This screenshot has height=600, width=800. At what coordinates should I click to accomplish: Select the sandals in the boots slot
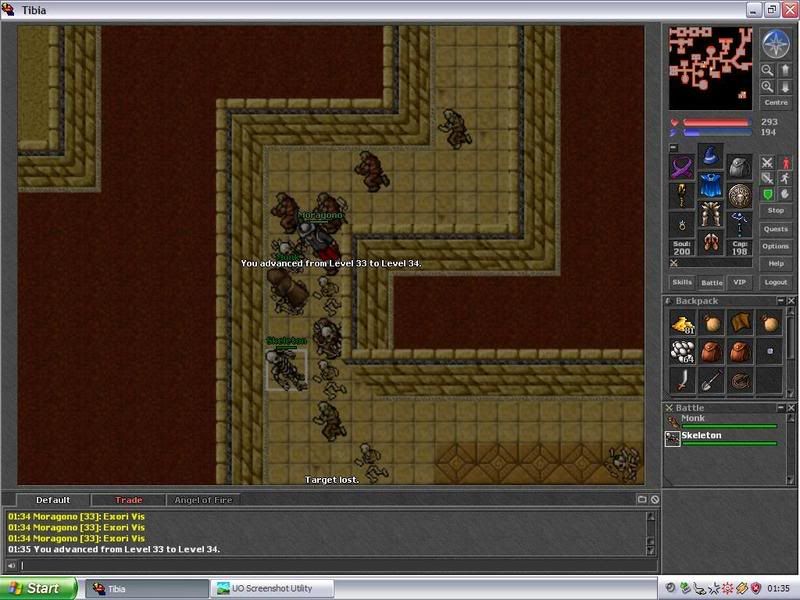710,242
